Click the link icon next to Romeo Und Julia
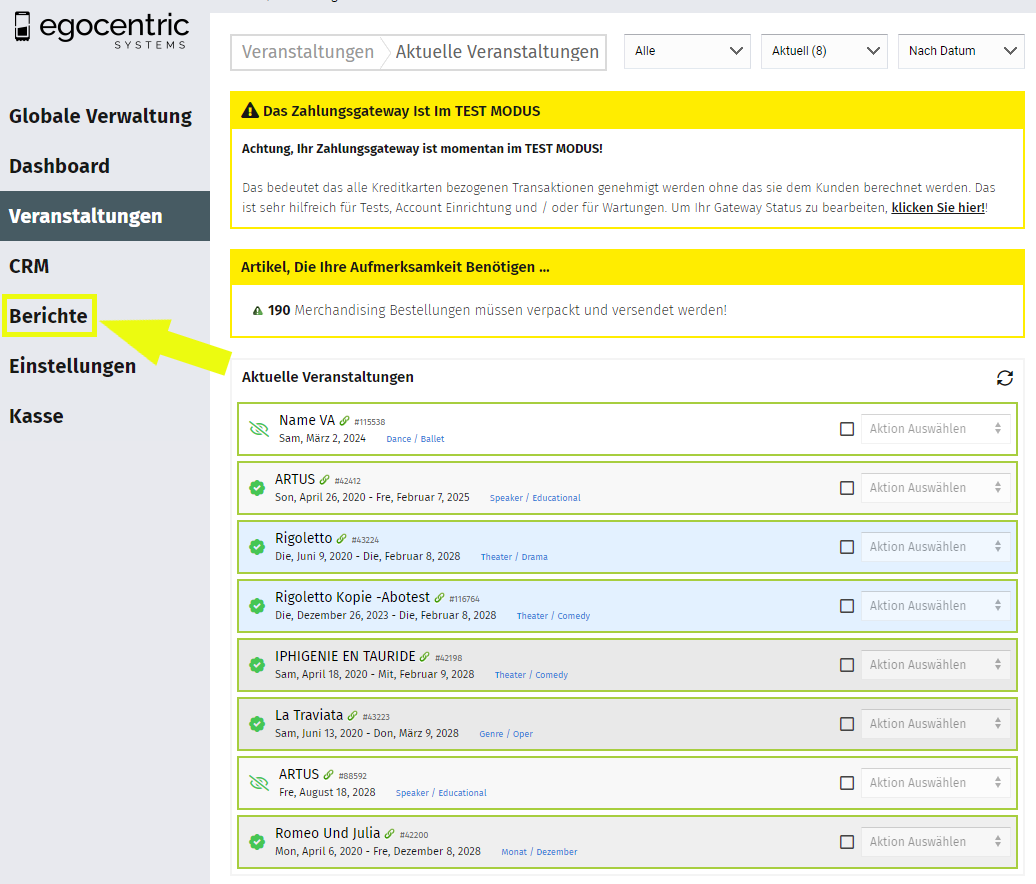1036x884 pixels. point(390,834)
